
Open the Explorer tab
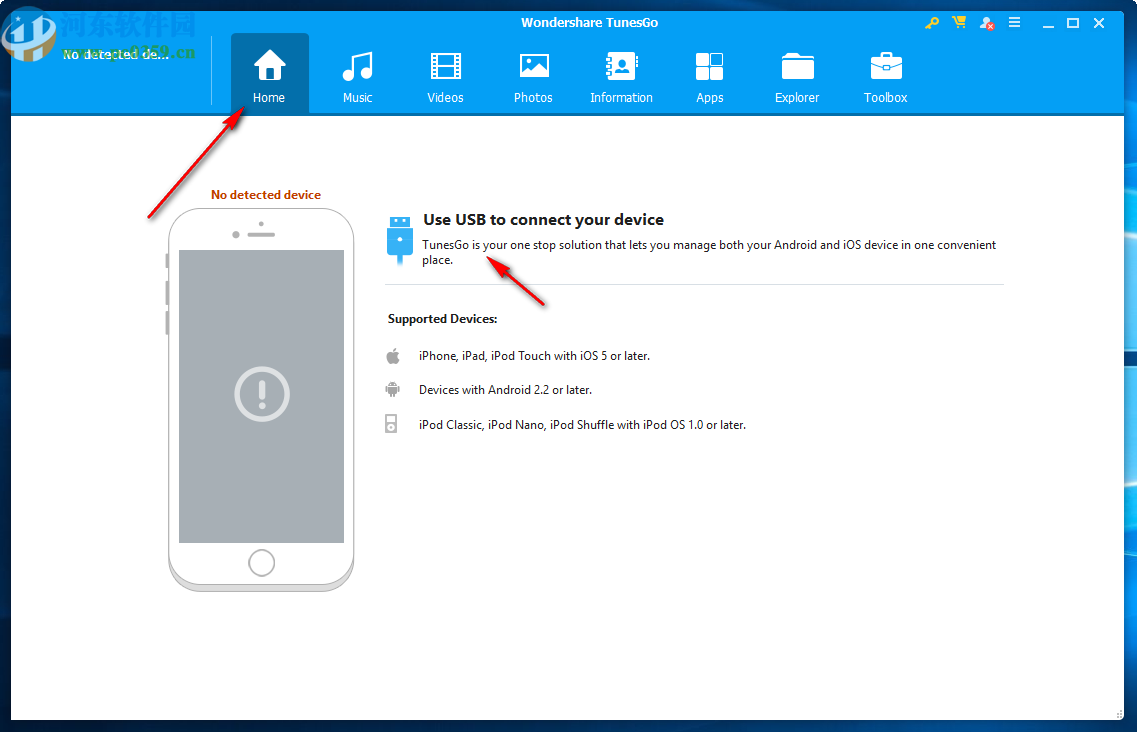797,75
